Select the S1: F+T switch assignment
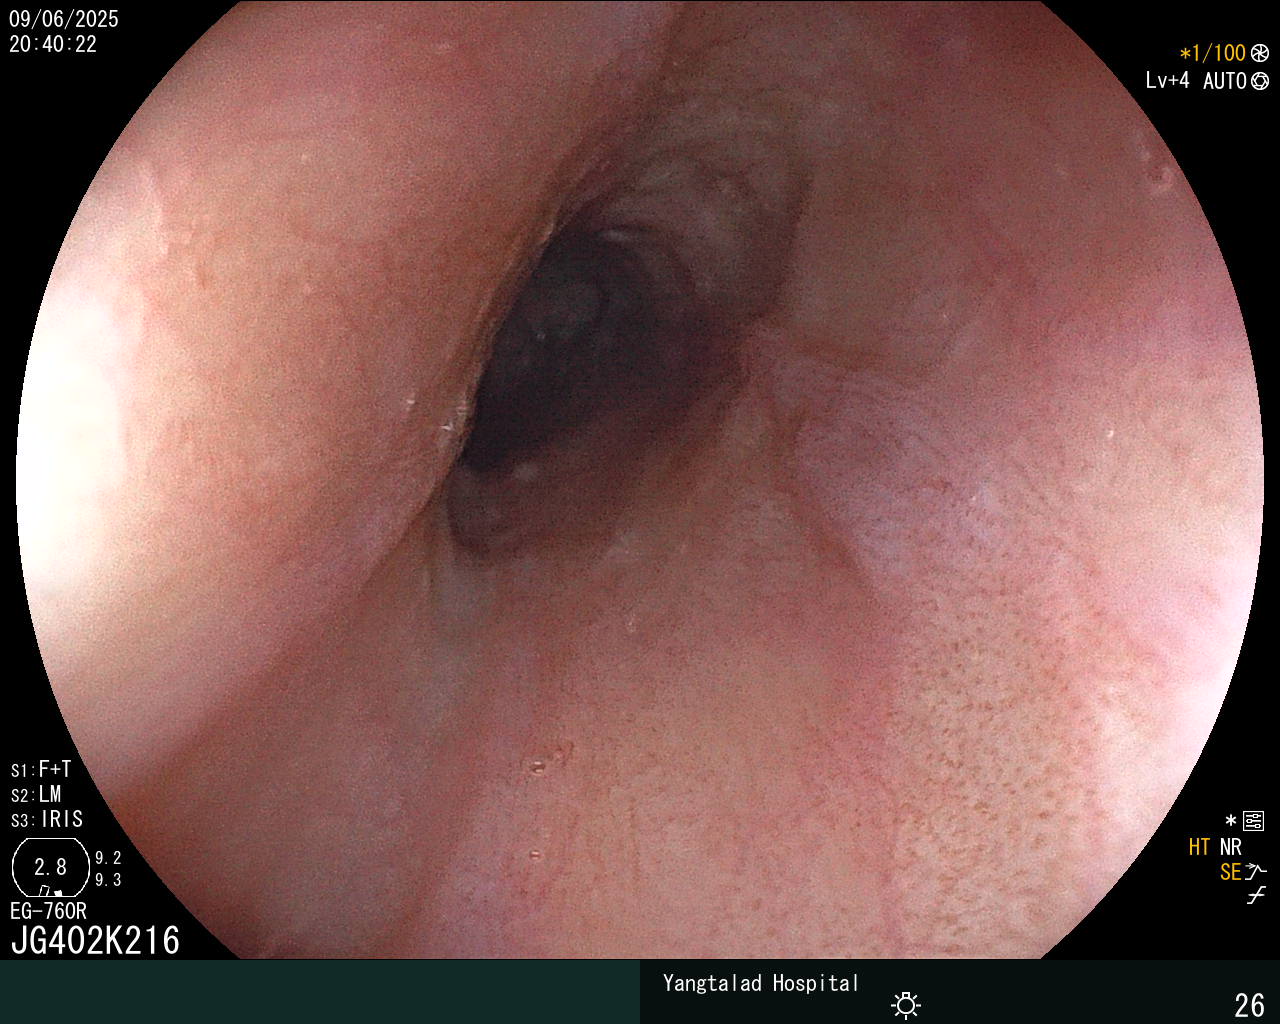Viewport: 1280px width, 1024px height. click(x=41, y=769)
